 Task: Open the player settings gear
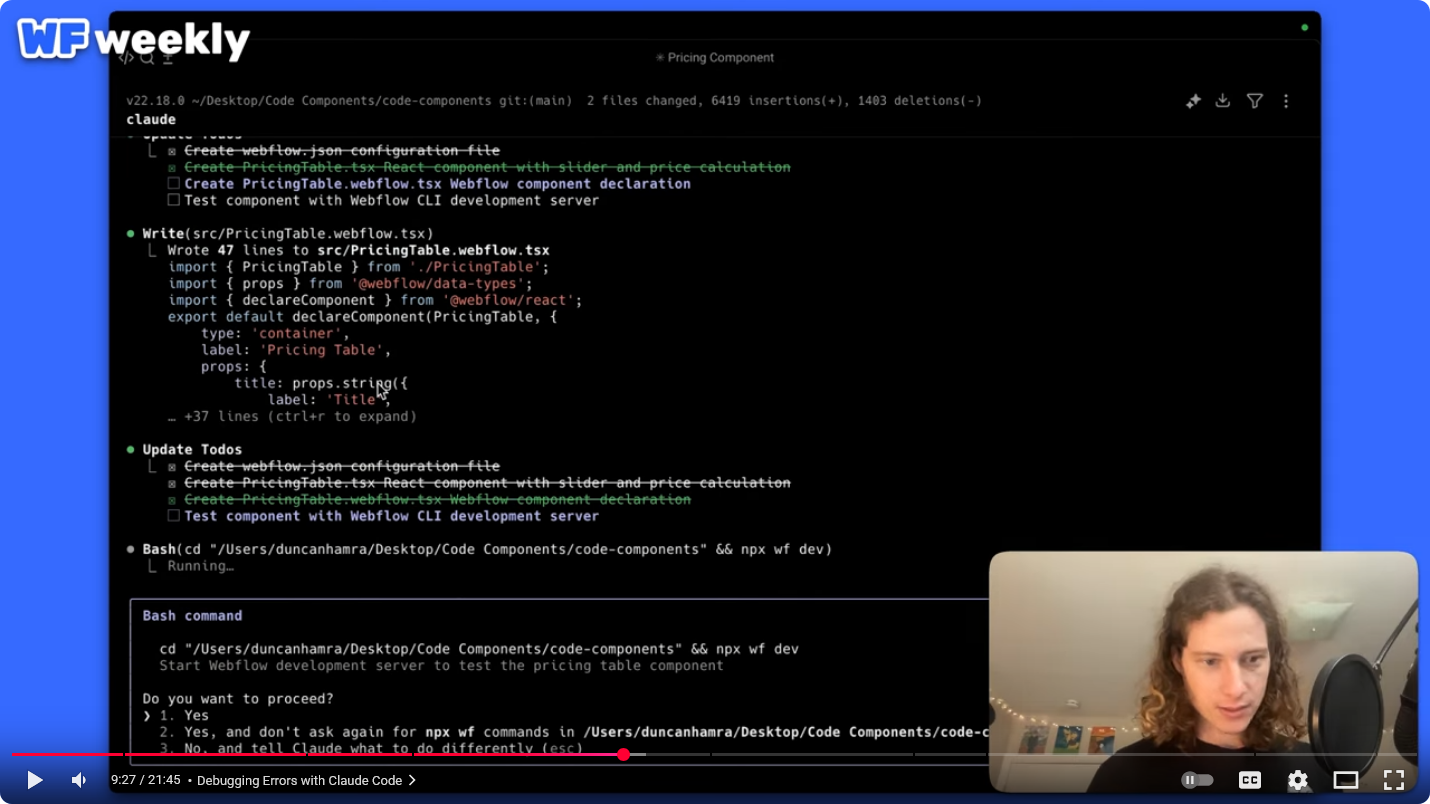pyautogui.click(x=1297, y=780)
